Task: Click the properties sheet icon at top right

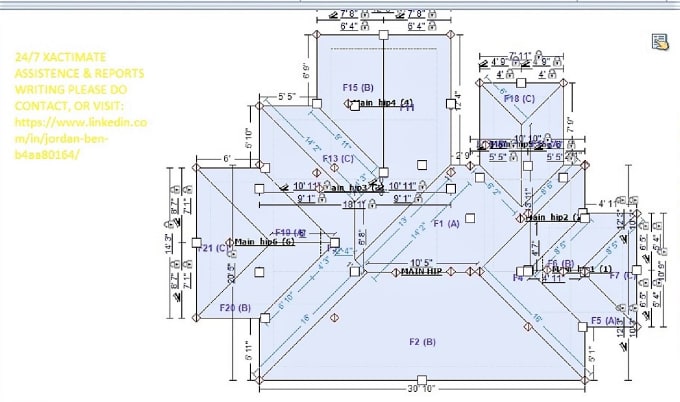Action: [x=659, y=41]
